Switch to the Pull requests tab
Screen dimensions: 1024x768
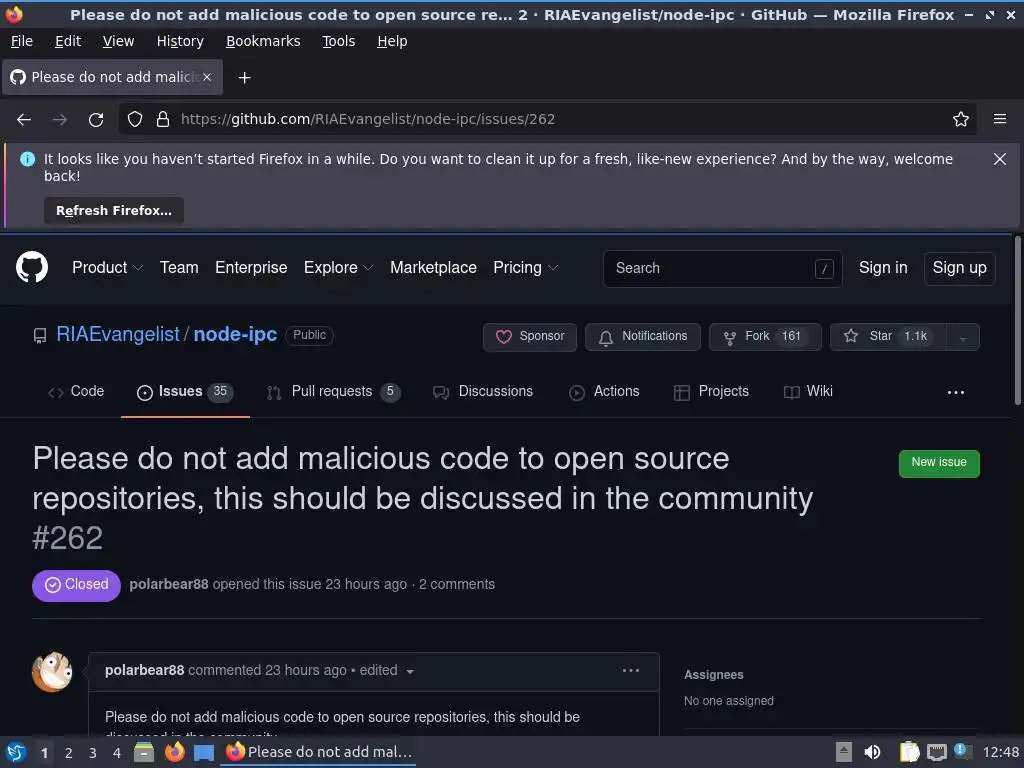(333, 392)
